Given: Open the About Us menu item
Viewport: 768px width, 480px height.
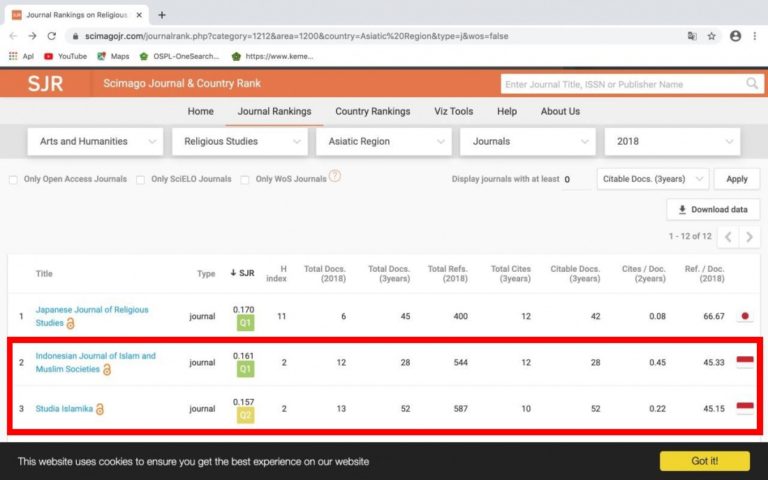Looking at the screenshot, I should point(560,112).
